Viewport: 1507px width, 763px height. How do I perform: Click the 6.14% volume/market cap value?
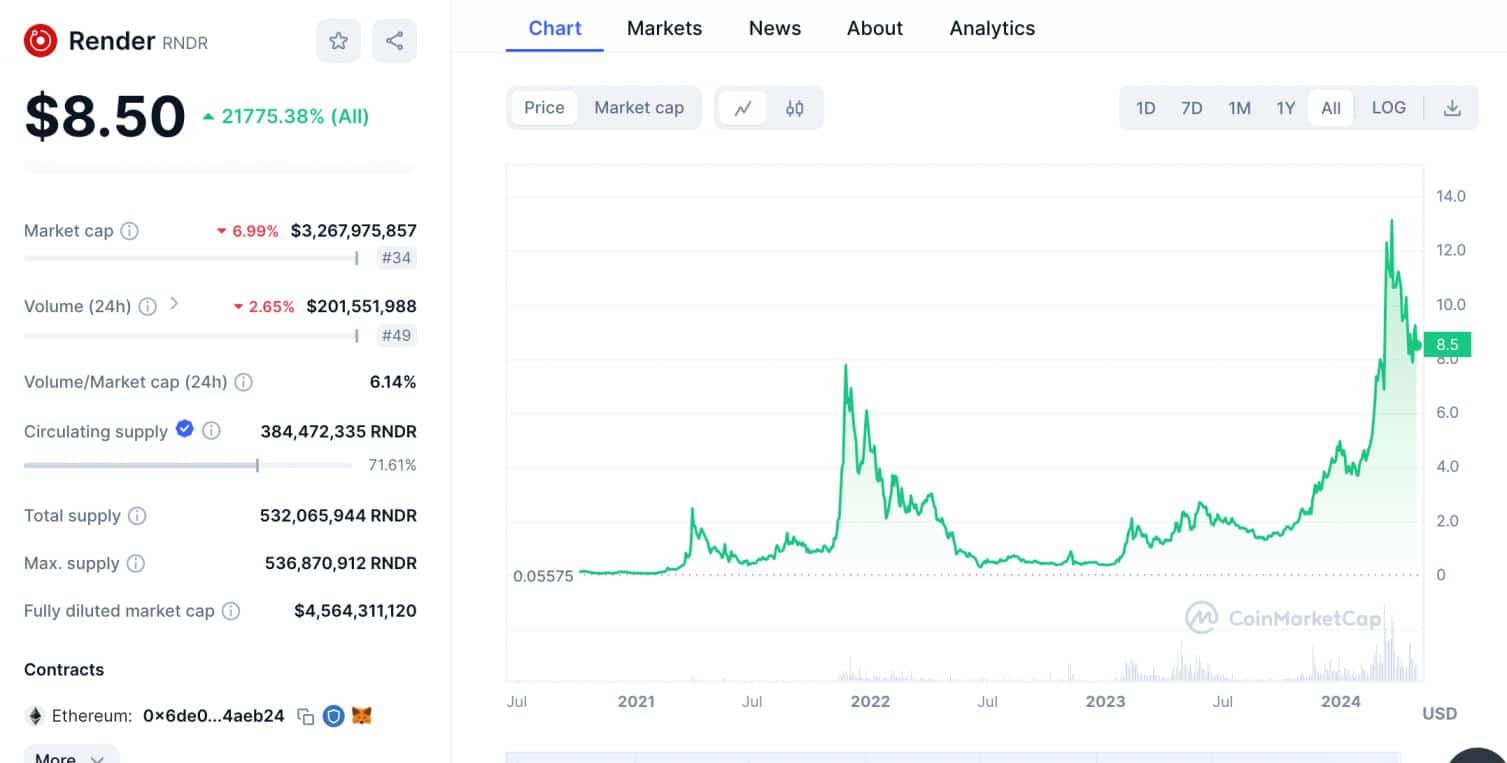pos(392,382)
